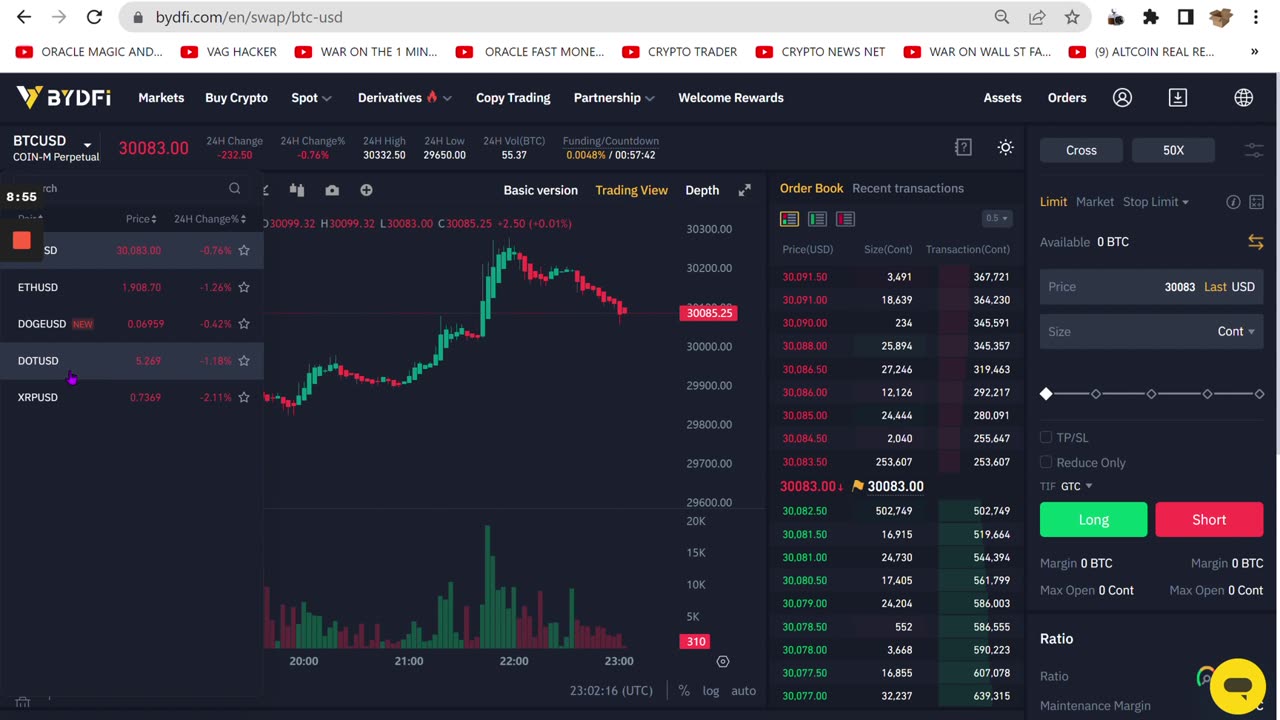Toggle percent scale on the chart

pos(684,691)
